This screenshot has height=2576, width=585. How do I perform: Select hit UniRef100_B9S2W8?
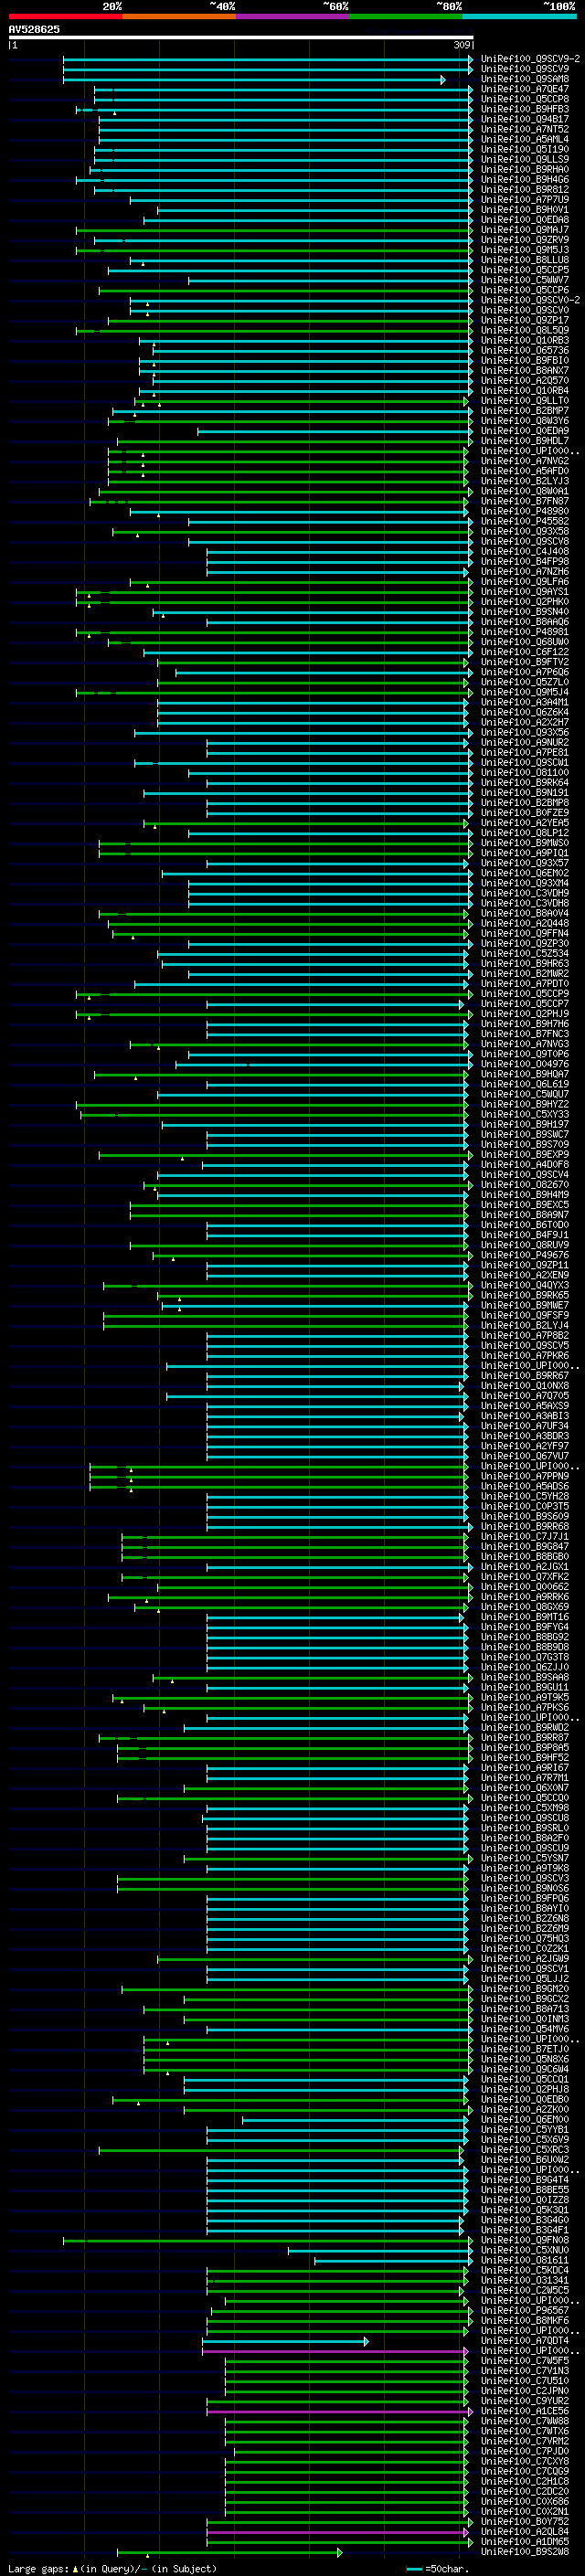[x=525, y=2552]
